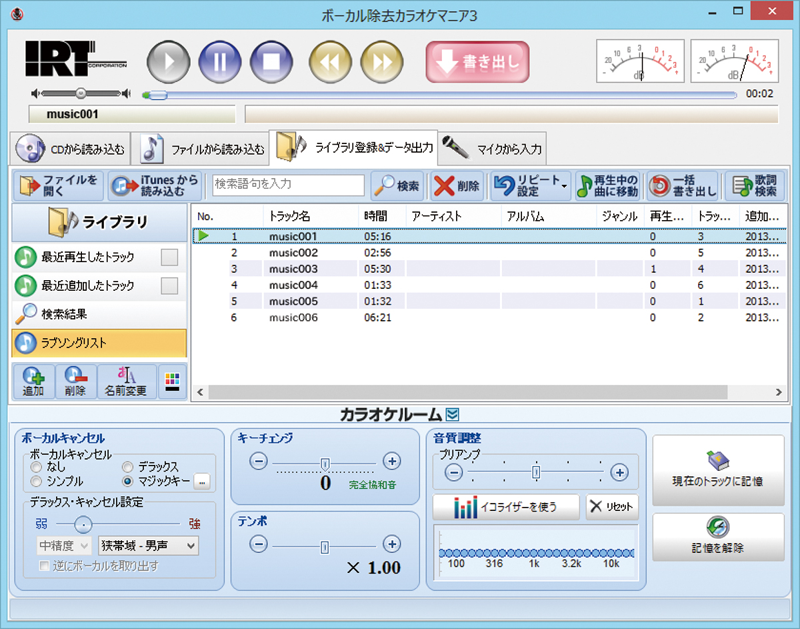The width and height of the screenshot is (800, 629).
Task: Click 一括書き出し batch export
Action: 682,186
